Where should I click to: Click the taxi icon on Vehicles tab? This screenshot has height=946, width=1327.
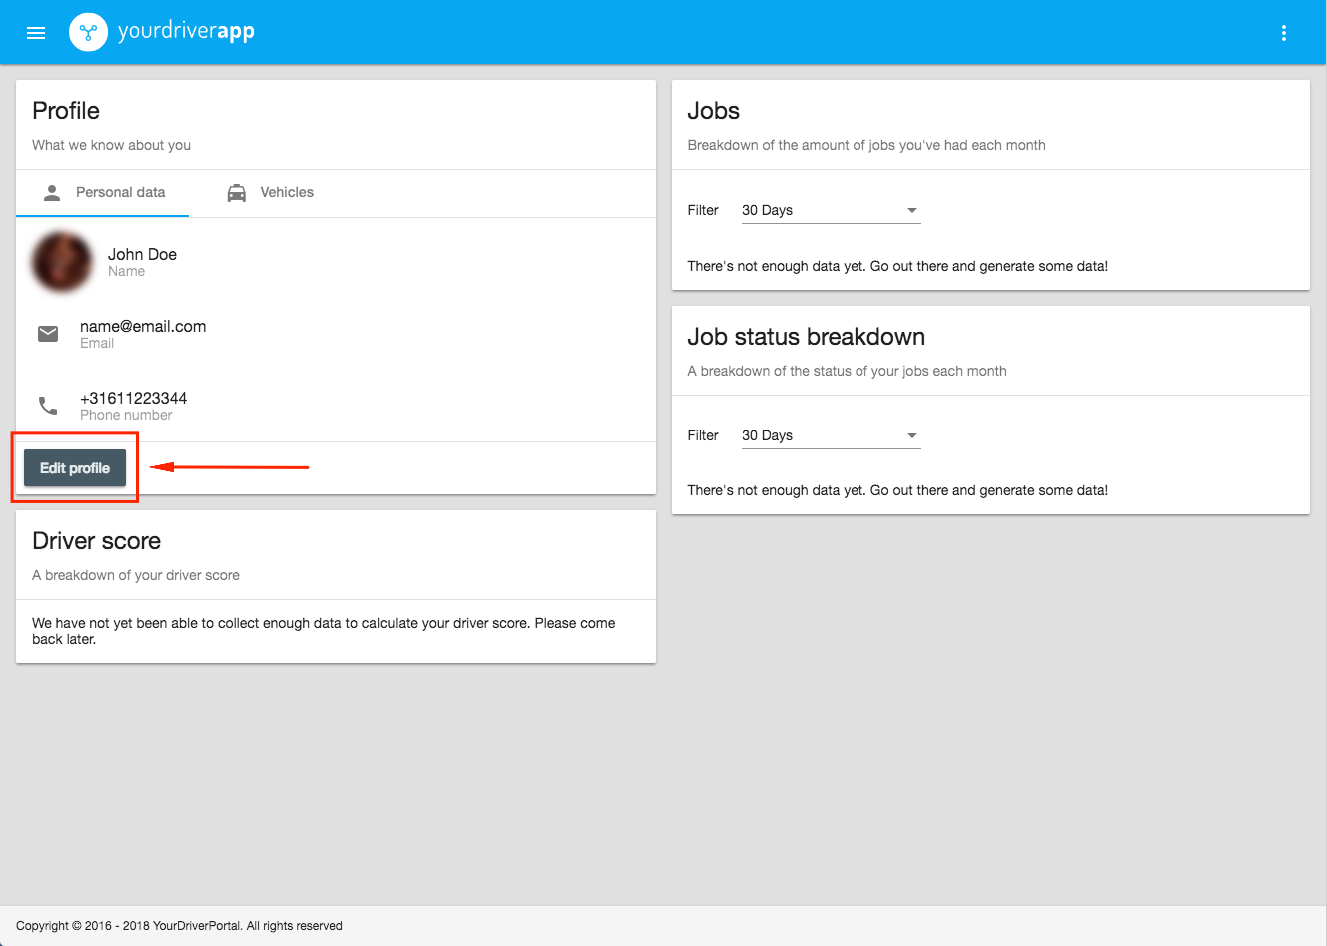pyautogui.click(x=237, y=192)
